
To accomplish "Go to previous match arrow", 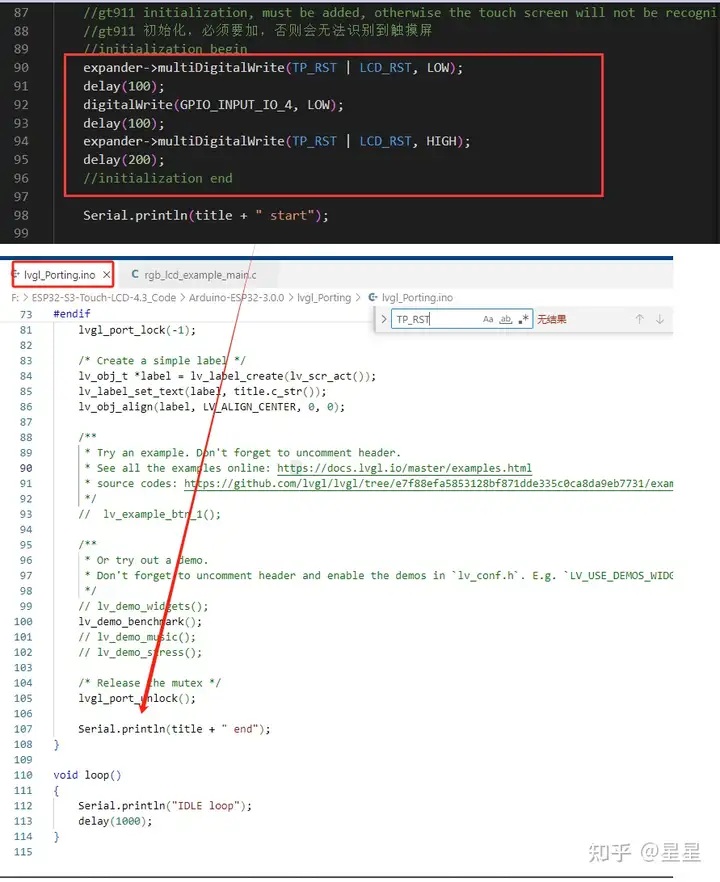I will click(640, 319).
